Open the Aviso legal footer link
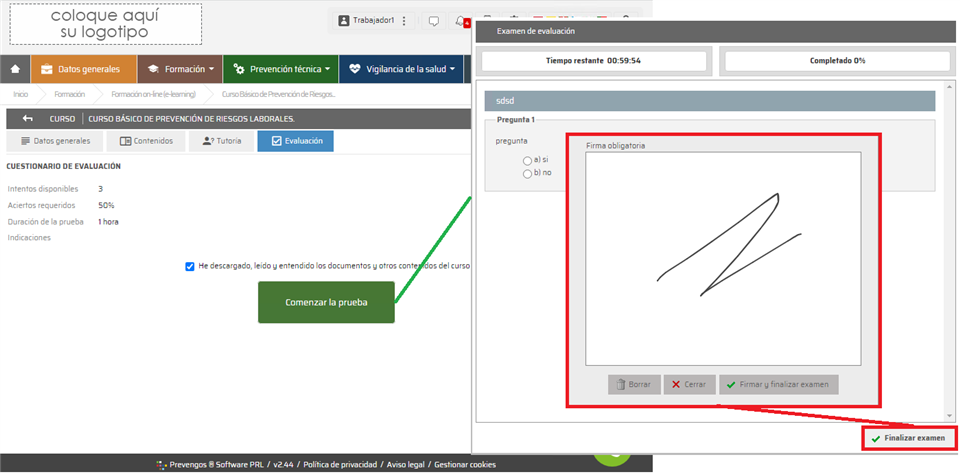Image resolution: width=960 pixels, height=474 pixels. (x=407, y=465)
